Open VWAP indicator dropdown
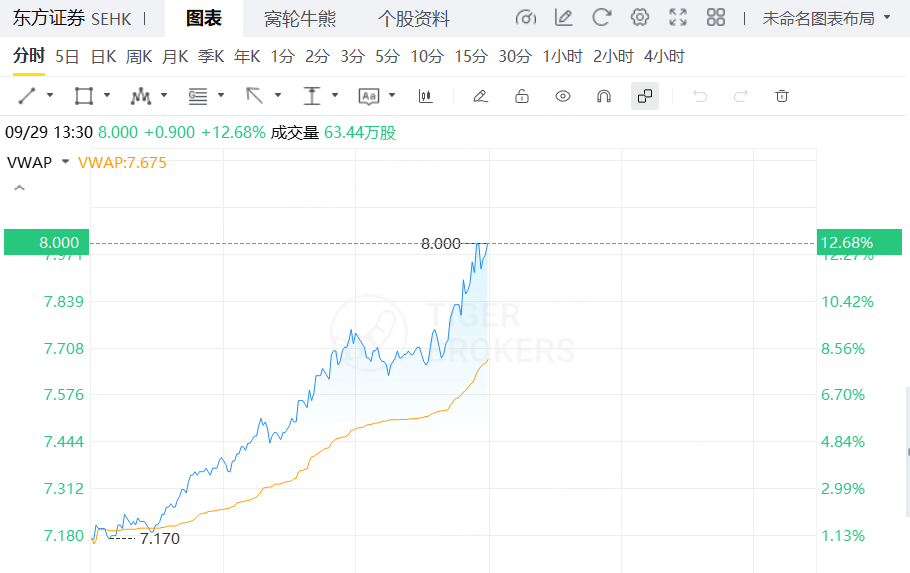Viewport: 910px width, 573px height. click(x=66, y=161)
